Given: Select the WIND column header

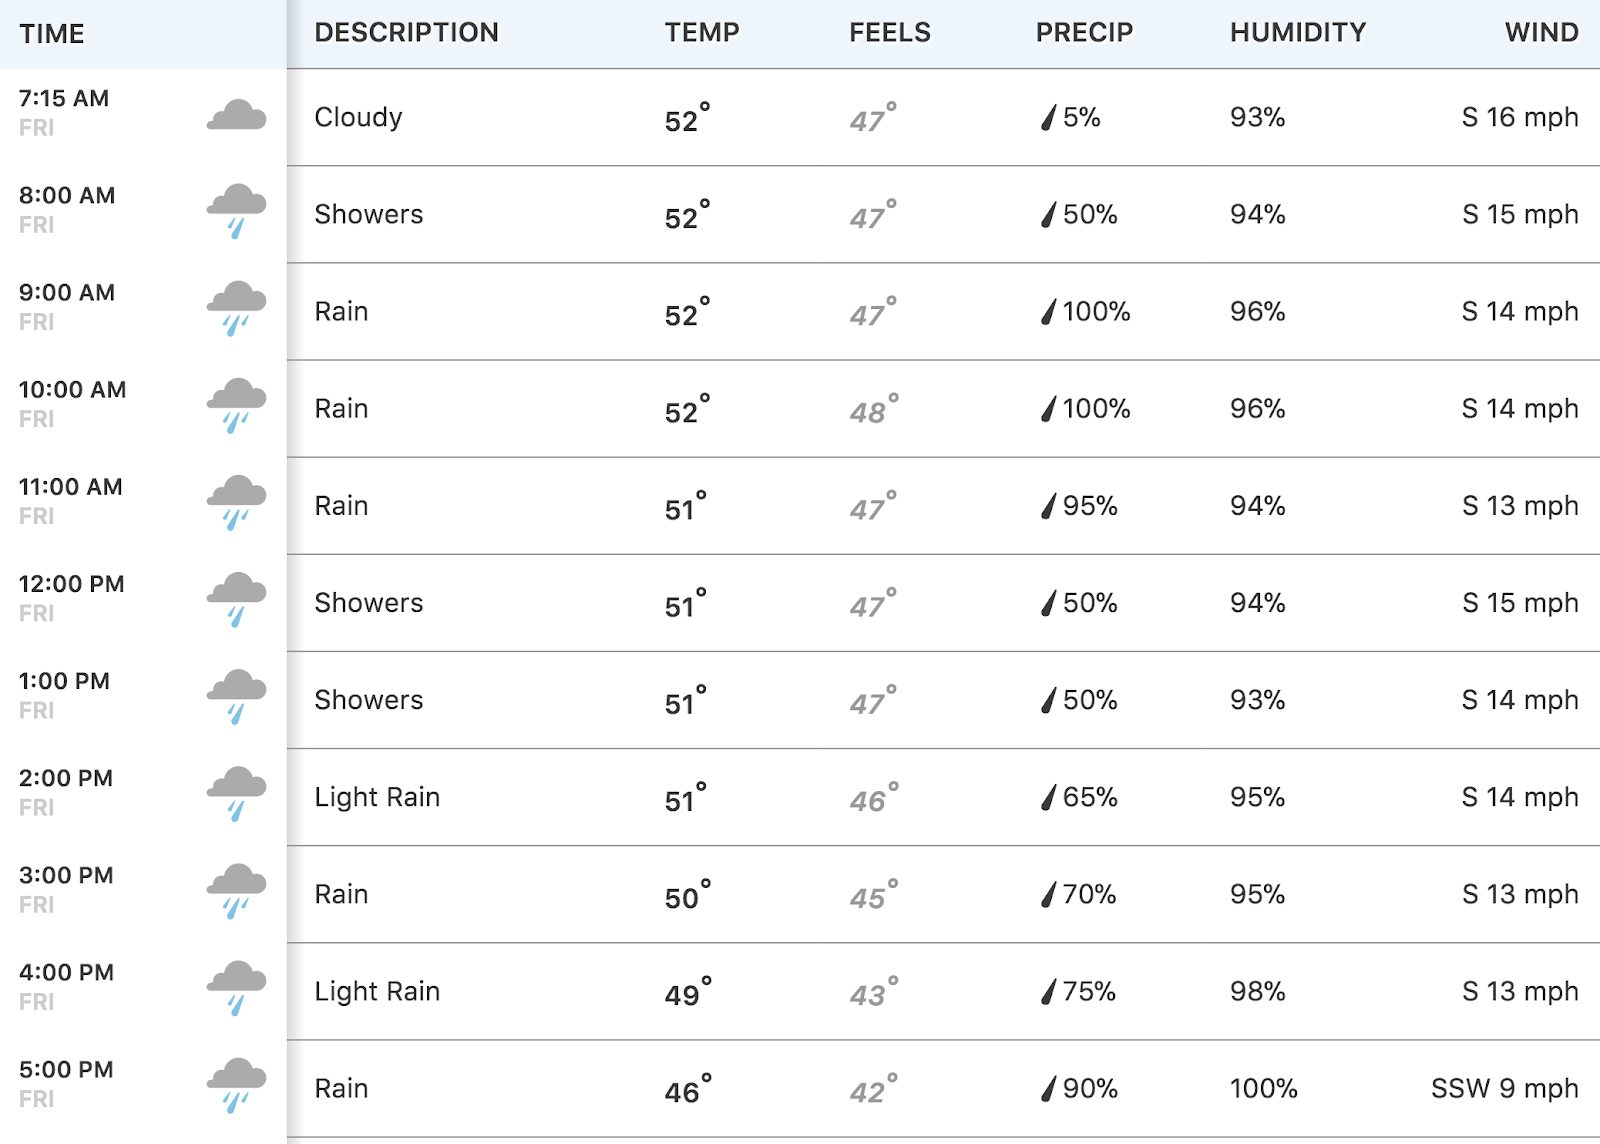Looking at the screenshot, I should point(1541,33).
